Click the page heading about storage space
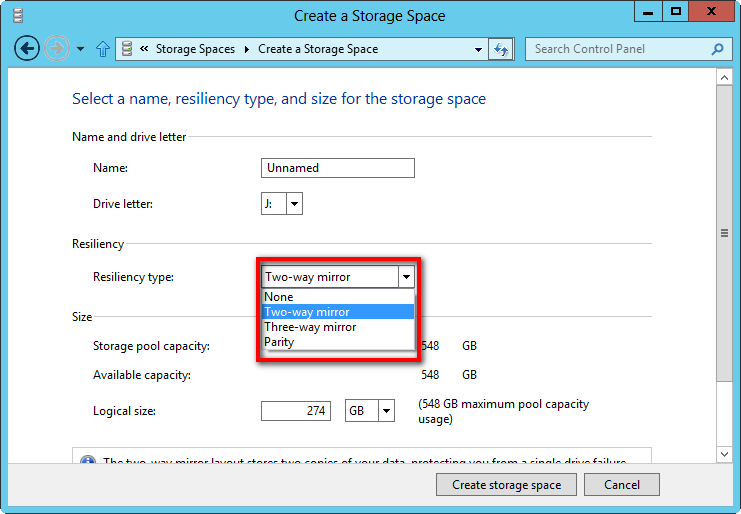The image size is (741, 514). [279, 99]
